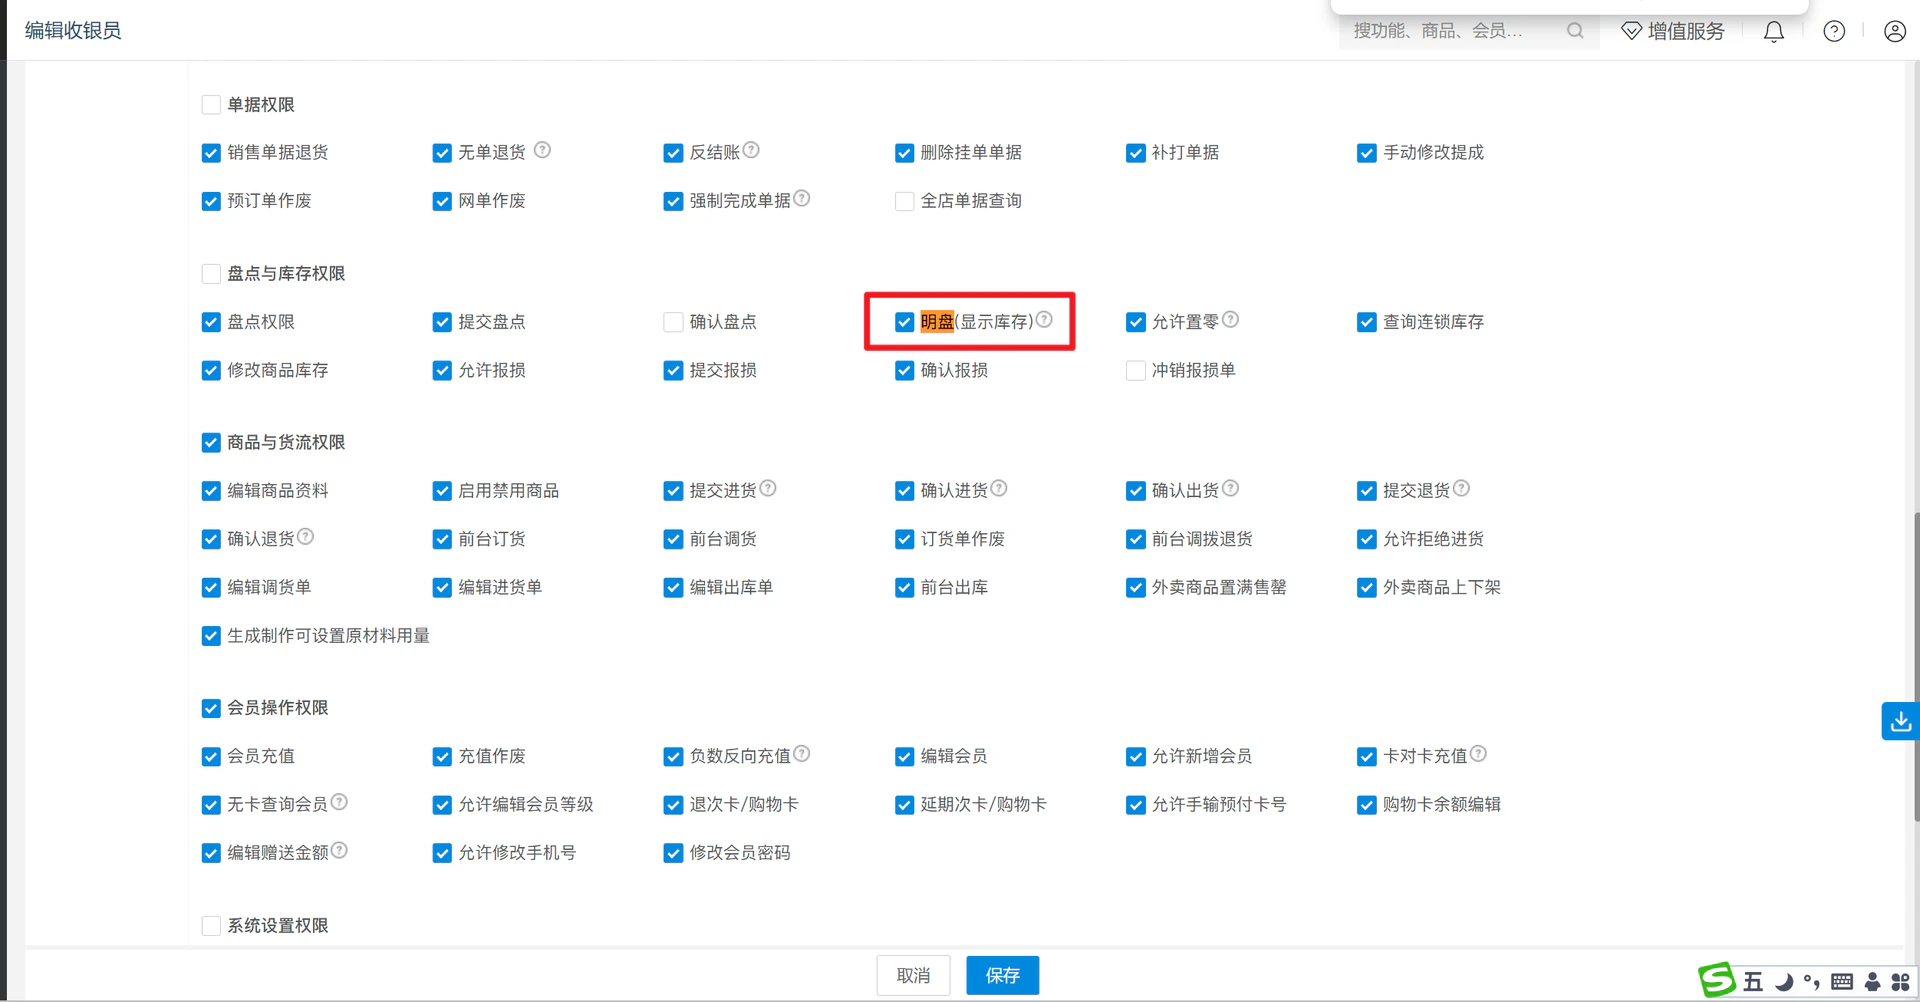Click the vertical scrollbar on right side
The height and width of the screenshot is (1002, 1920).
point(1915,666)
